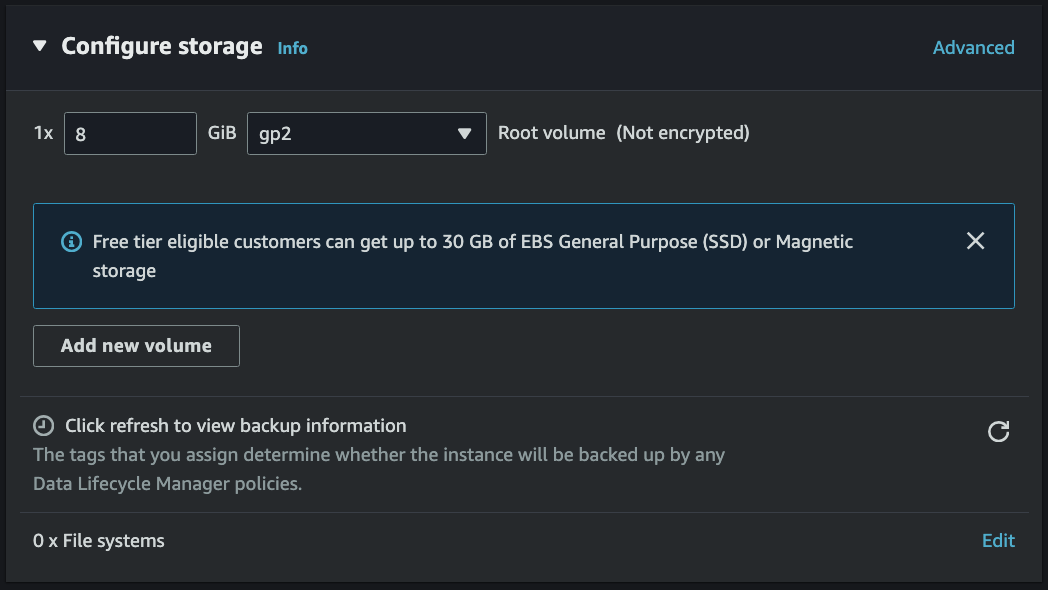Click 'Click refresh to view backup information' text
The image size is (1048, 590).
pyautogui.click(x=235, y=425)
